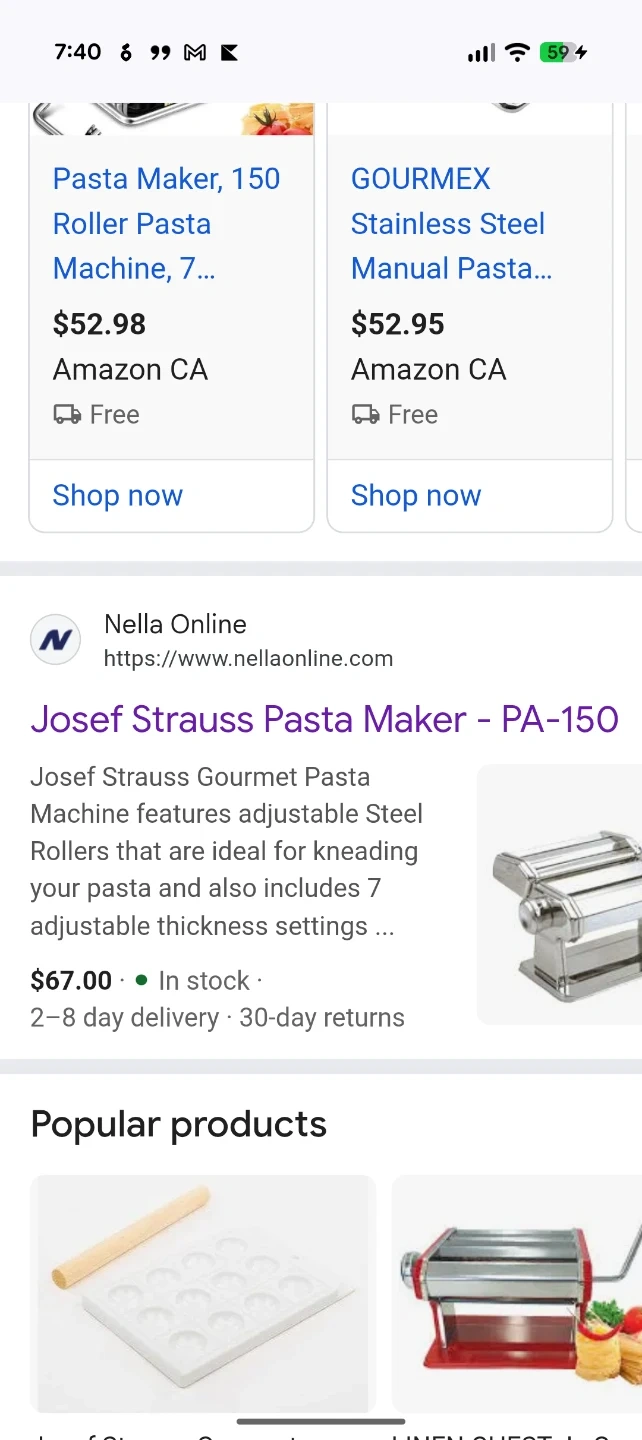Tap Shop now under the $52.98 product
Screen dimensions: 642x1440
(118, 495)
